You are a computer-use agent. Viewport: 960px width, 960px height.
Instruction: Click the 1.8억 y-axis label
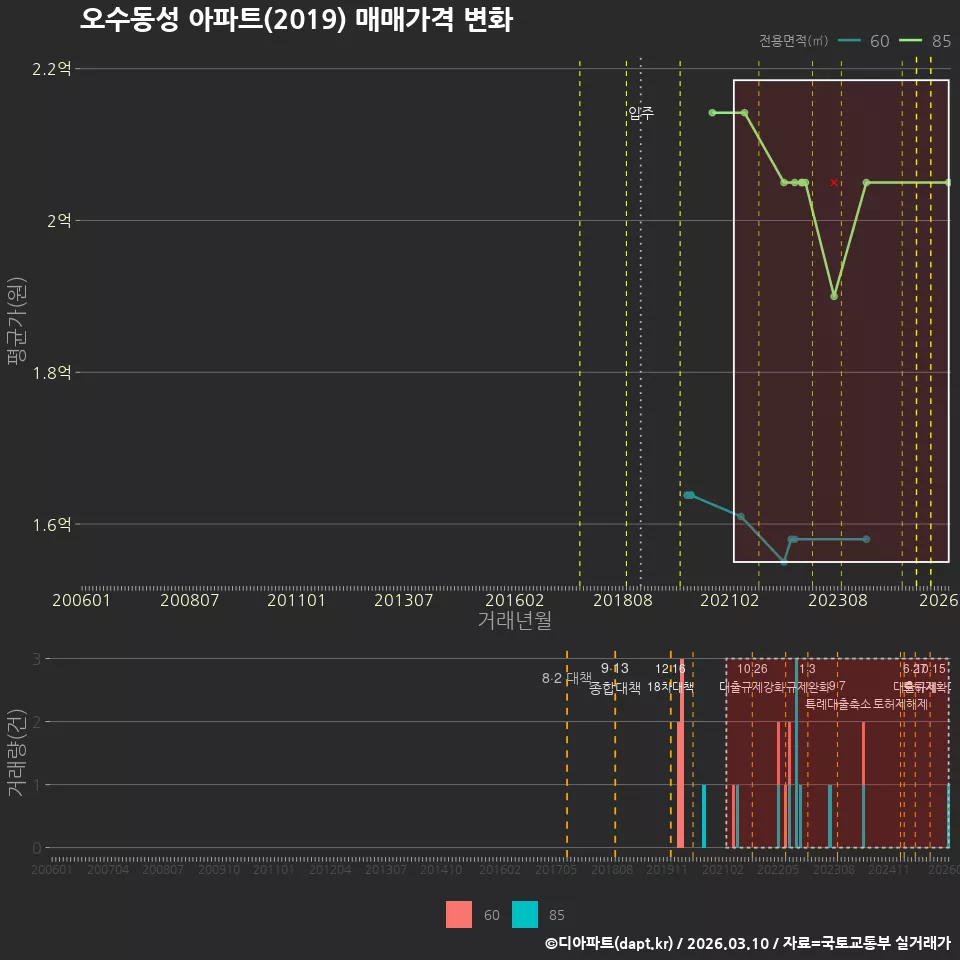52,372
